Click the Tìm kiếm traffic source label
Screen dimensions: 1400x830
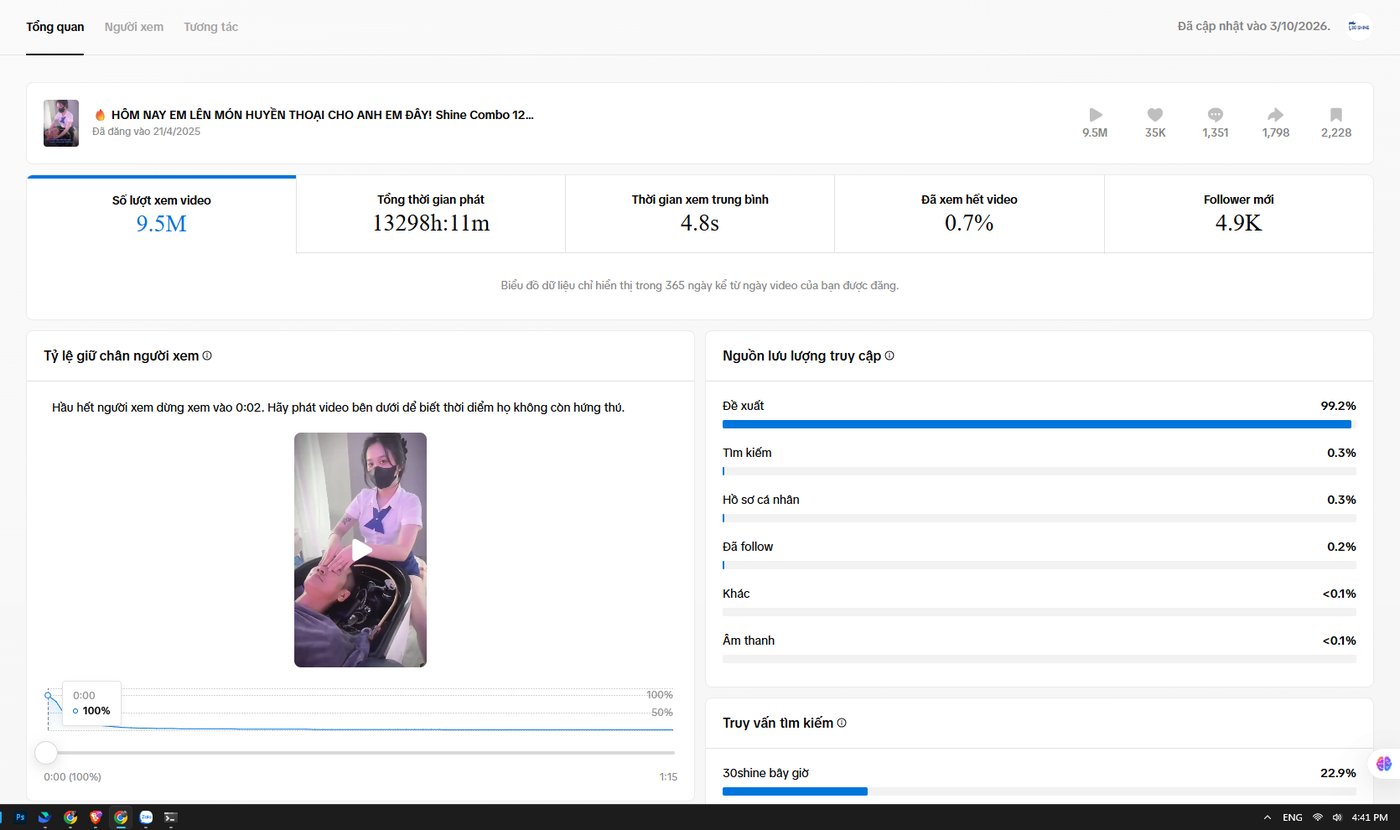(x=747, y=453)
